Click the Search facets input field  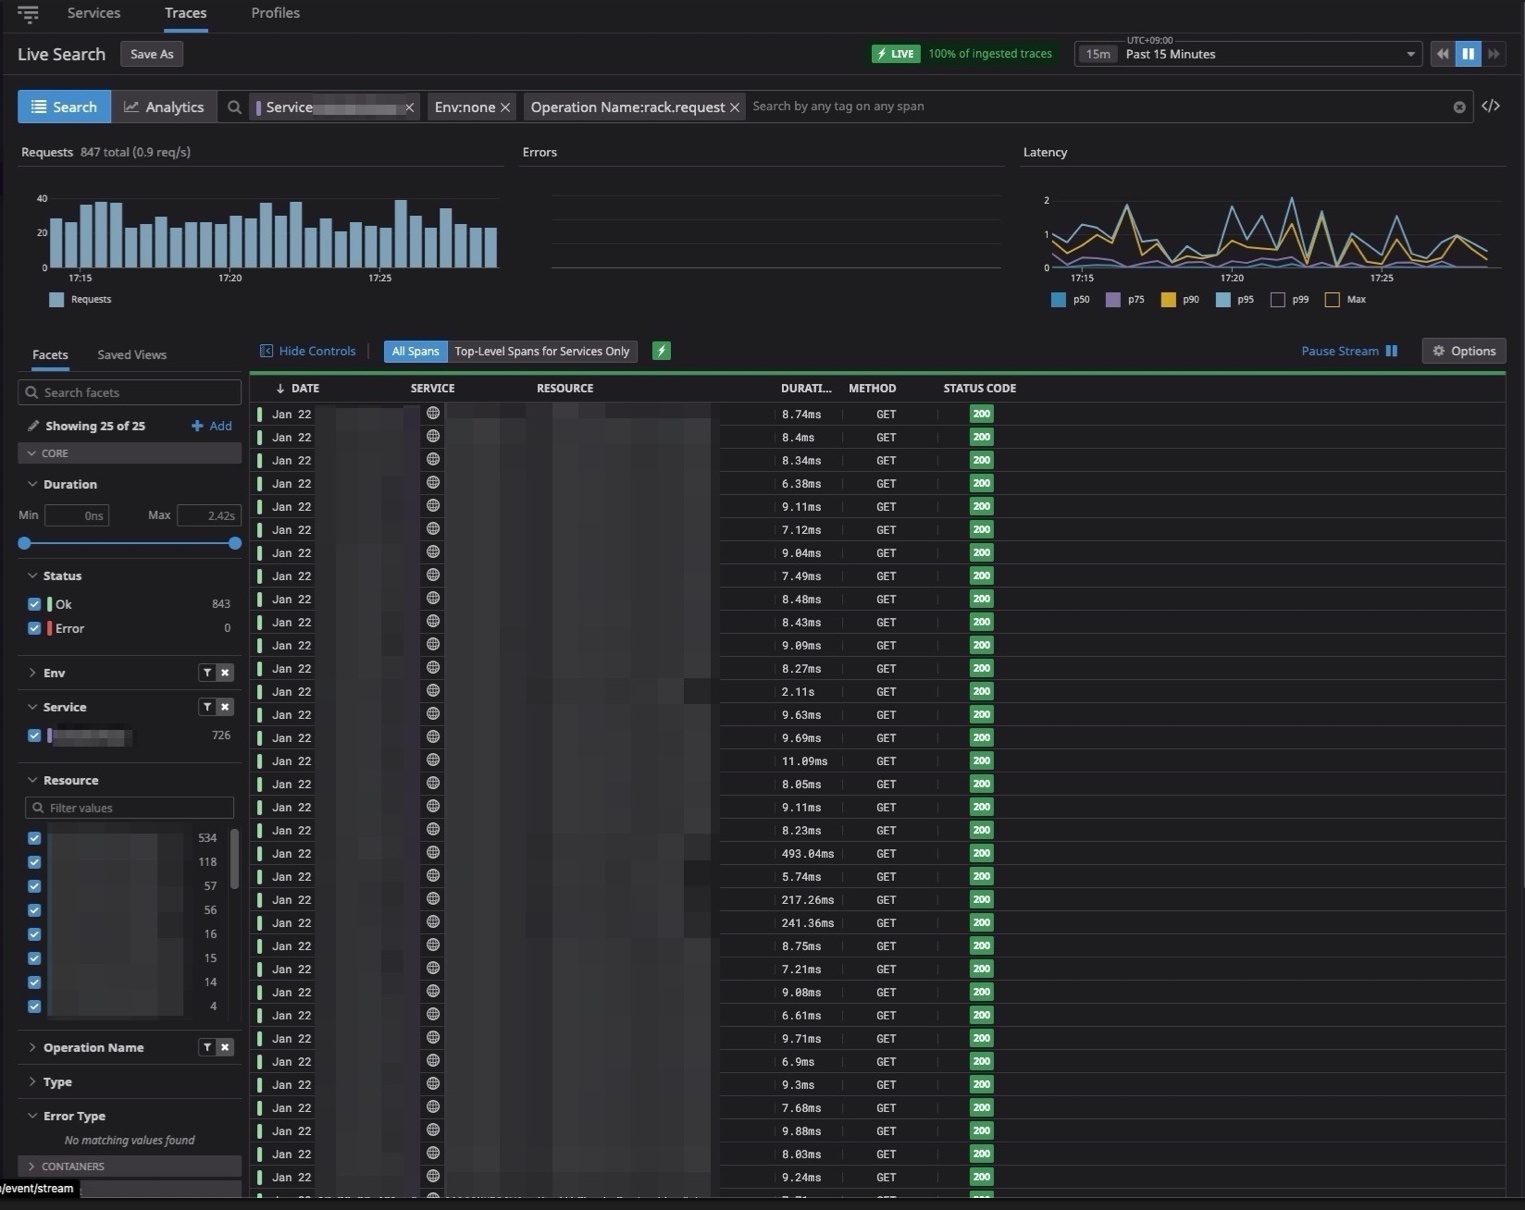130,392
